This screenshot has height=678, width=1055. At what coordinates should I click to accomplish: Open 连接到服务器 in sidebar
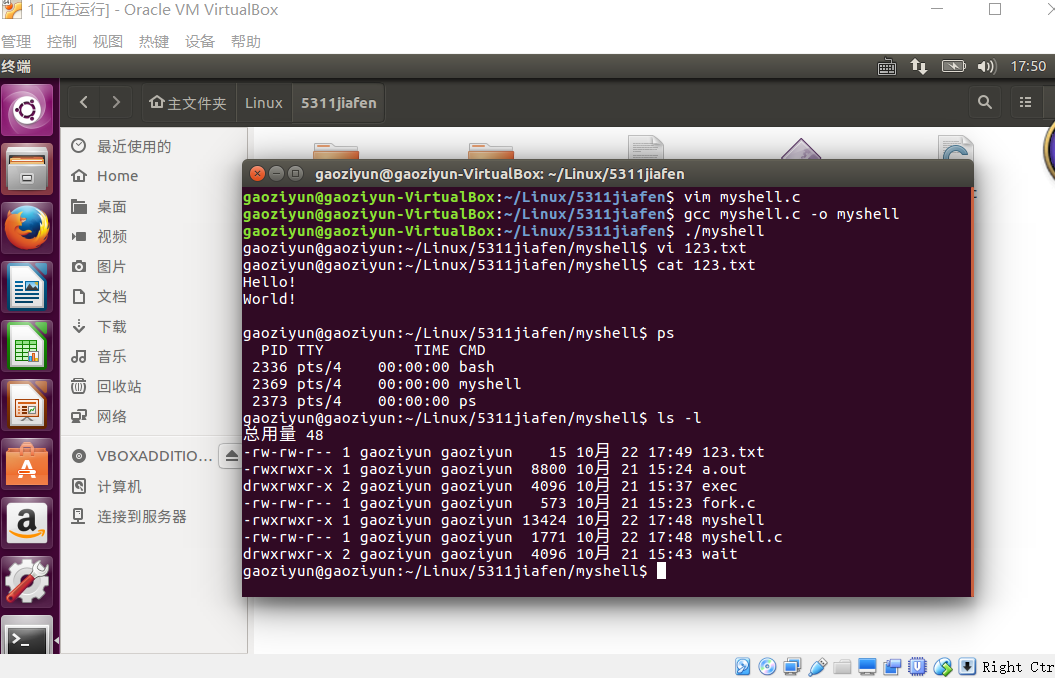155,517
